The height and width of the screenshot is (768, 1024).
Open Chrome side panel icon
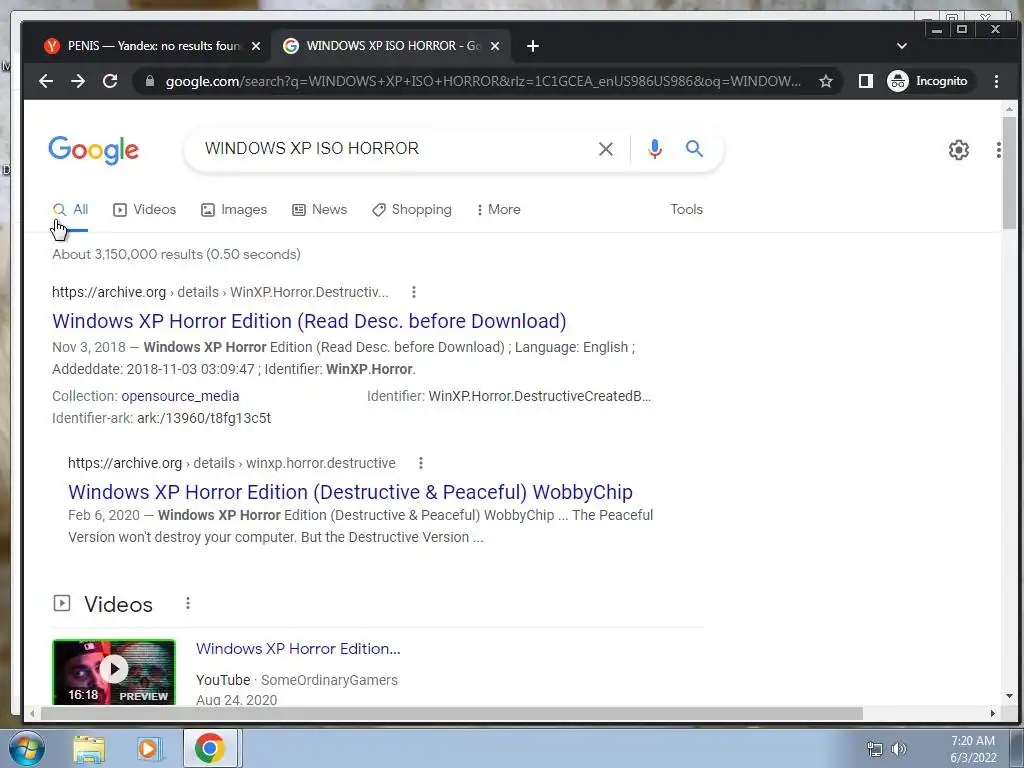click(x=866, y=81)
